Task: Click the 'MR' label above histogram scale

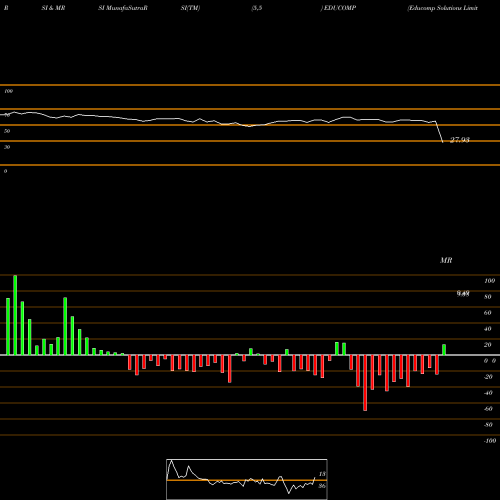Action: tap(446, 260)
